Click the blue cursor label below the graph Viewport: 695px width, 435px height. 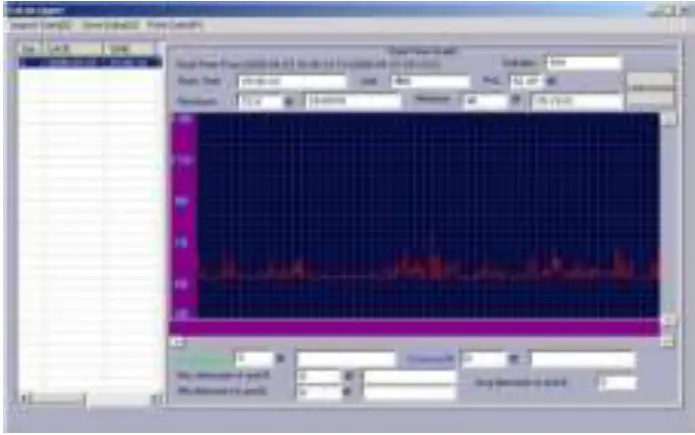tap(430, 359)
